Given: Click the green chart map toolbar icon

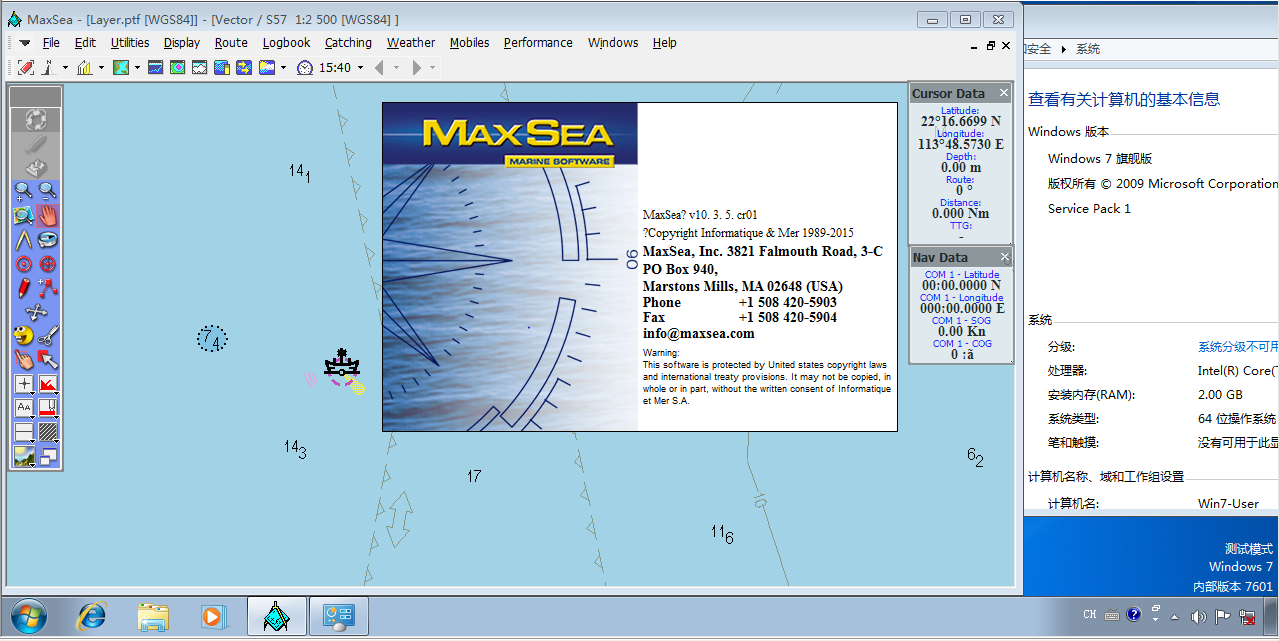Looking at the screenshot, I should tap(121, 67).
